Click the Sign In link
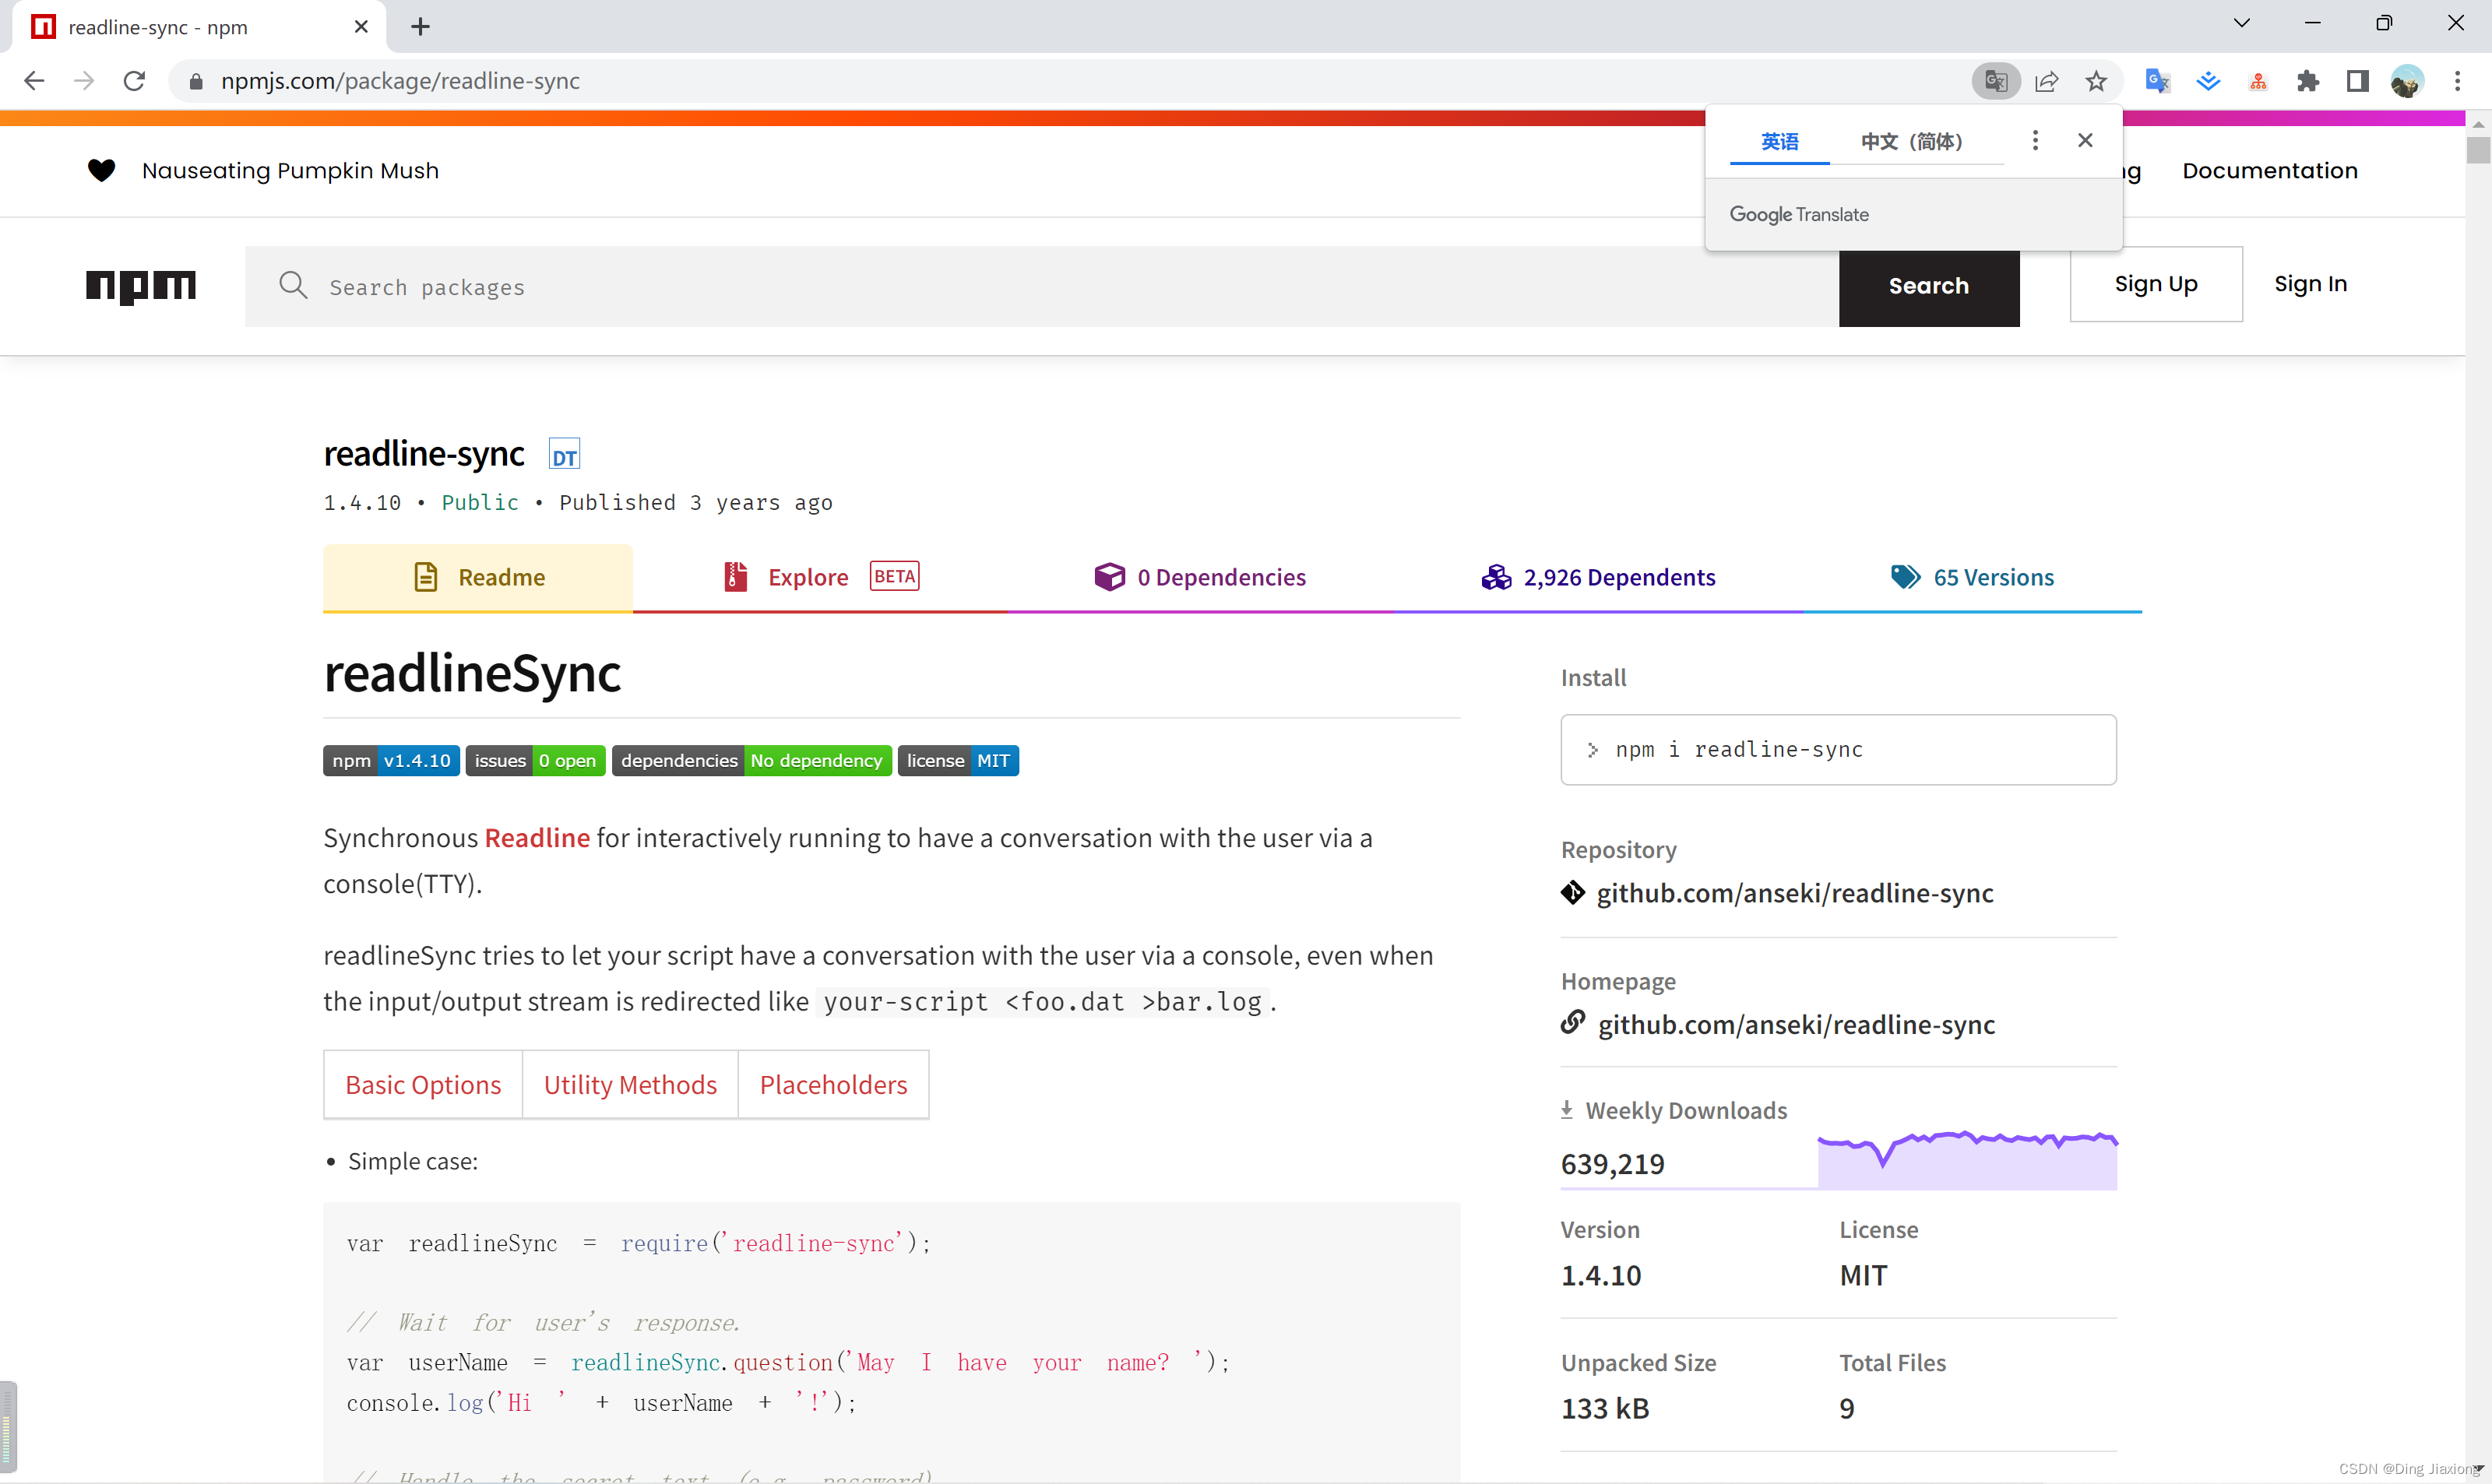The height and width of the screenshot is (1484, 2492). 2310,284
